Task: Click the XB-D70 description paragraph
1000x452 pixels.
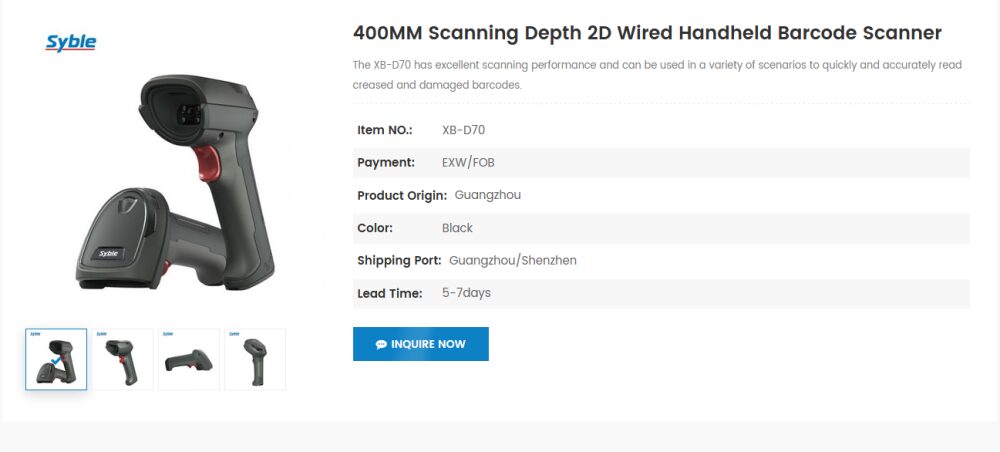Action: click(657, 75)
